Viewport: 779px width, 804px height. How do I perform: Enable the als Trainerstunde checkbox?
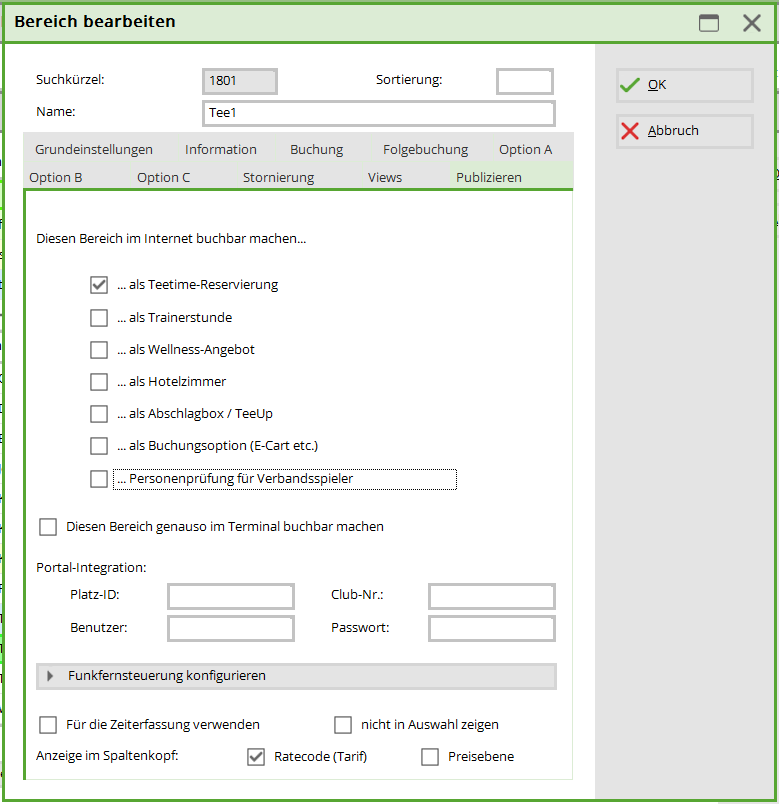99,318
